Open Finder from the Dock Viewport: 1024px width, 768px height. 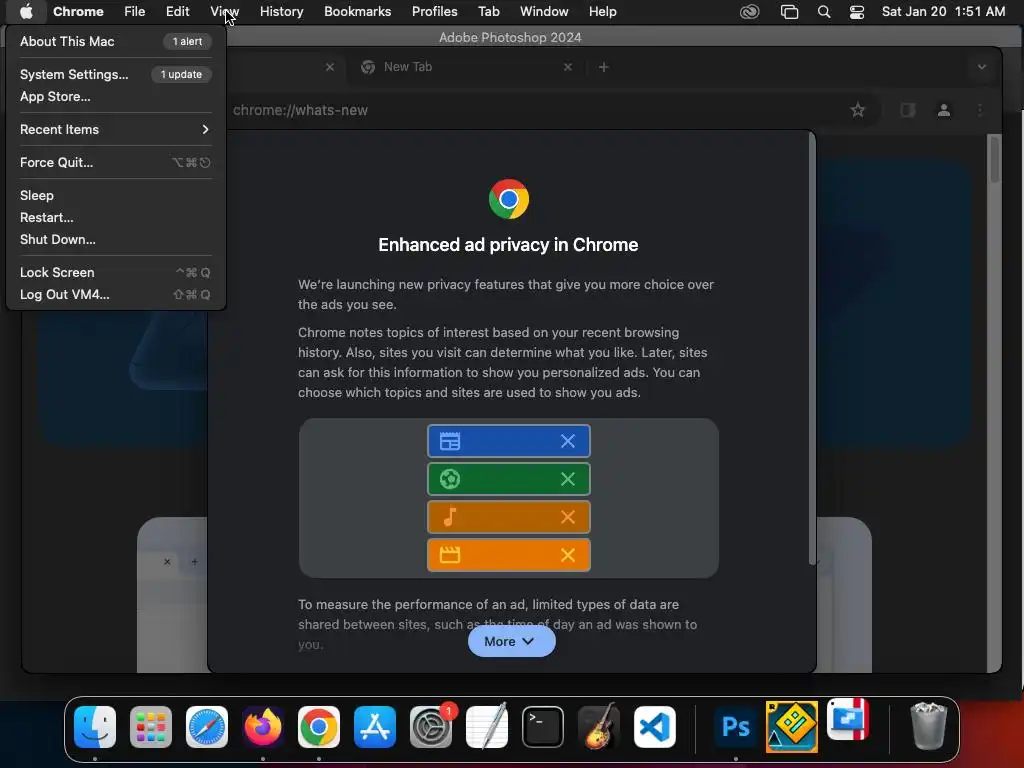click(x=95, y=726)
